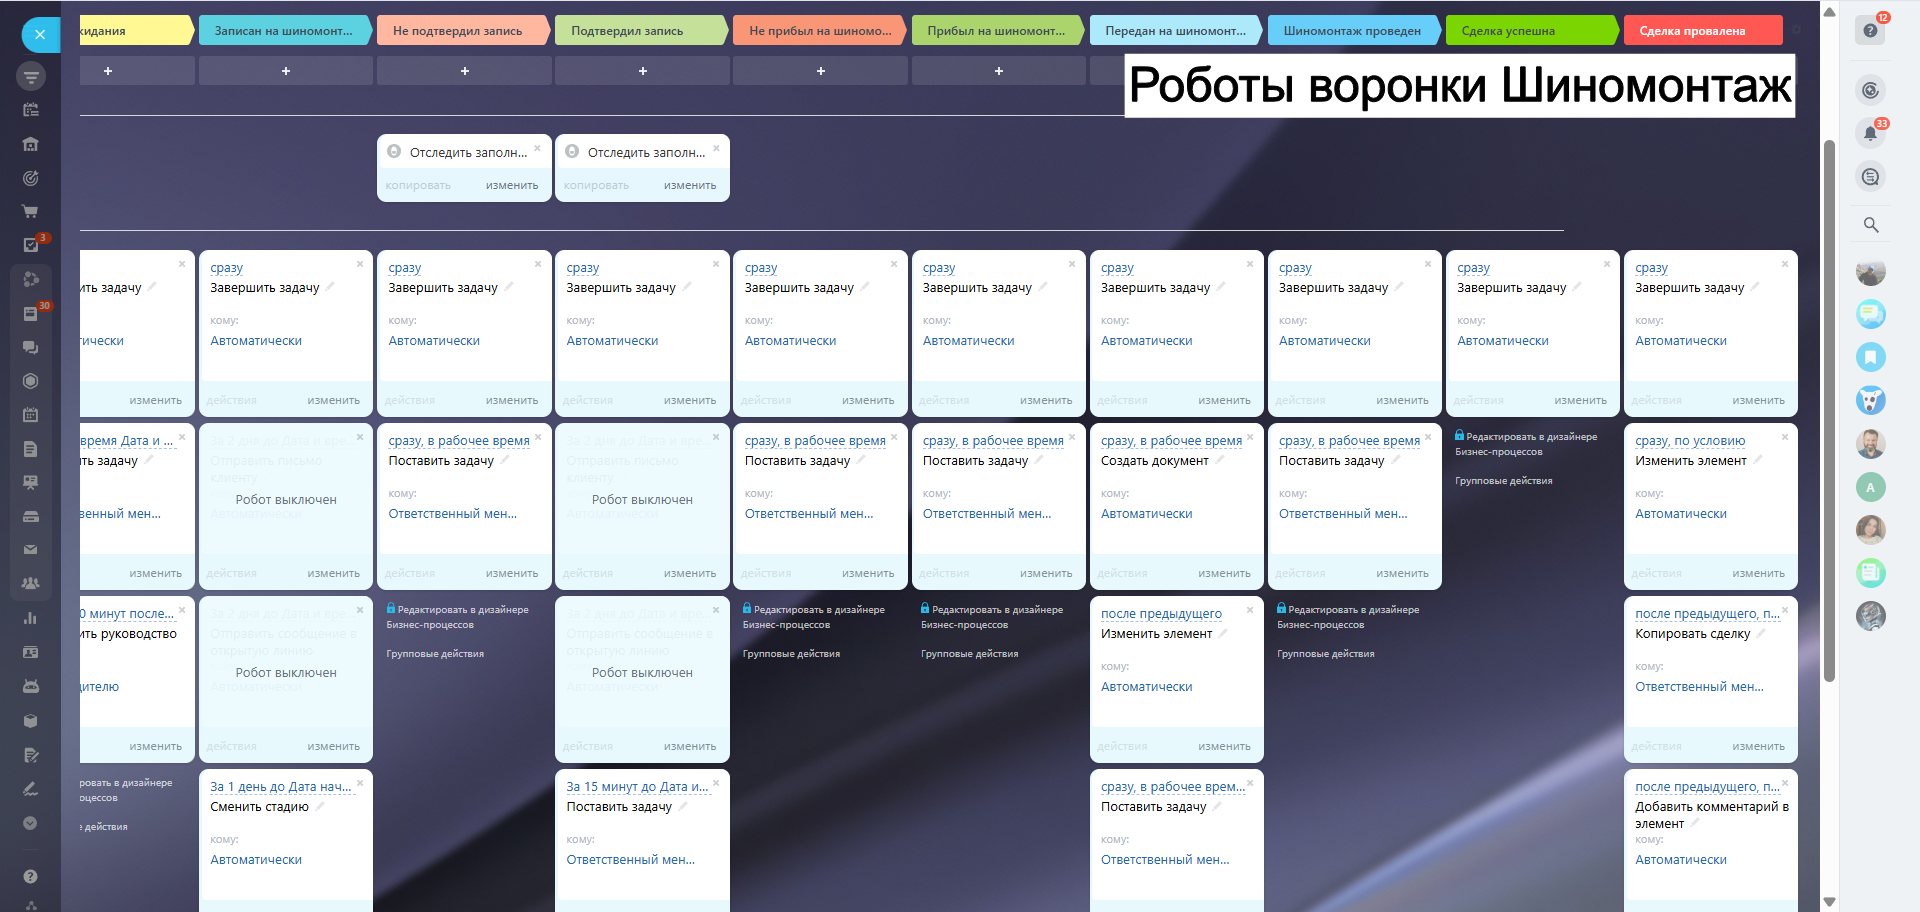Click the funnel settings gear after Сделка провалена
This screenshot has height=912, width=1920.
click(x=1796, y=31)
